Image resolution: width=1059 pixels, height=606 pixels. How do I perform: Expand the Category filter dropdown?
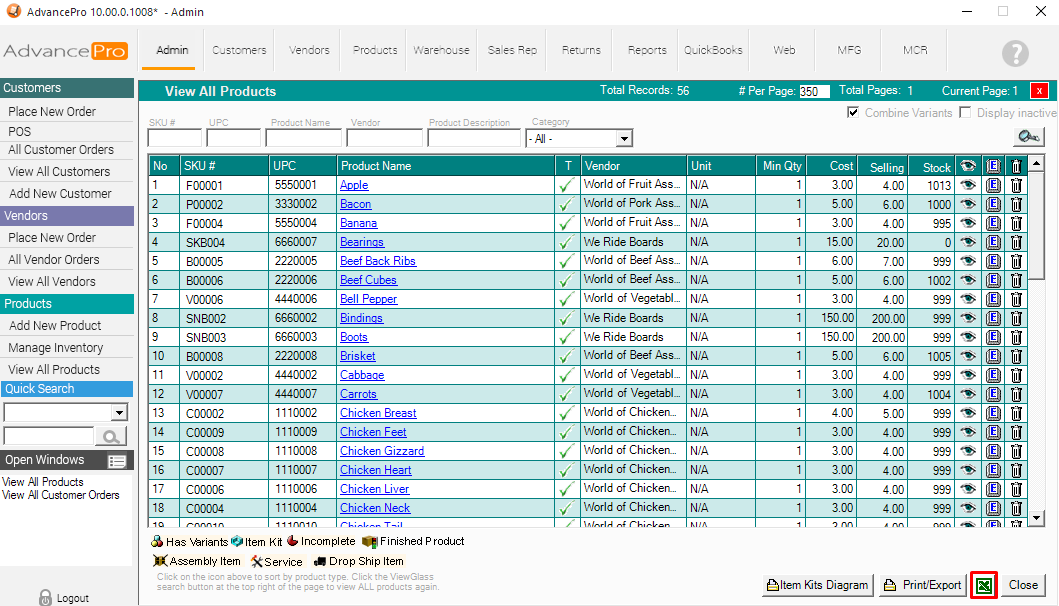(x=624, y=139)
